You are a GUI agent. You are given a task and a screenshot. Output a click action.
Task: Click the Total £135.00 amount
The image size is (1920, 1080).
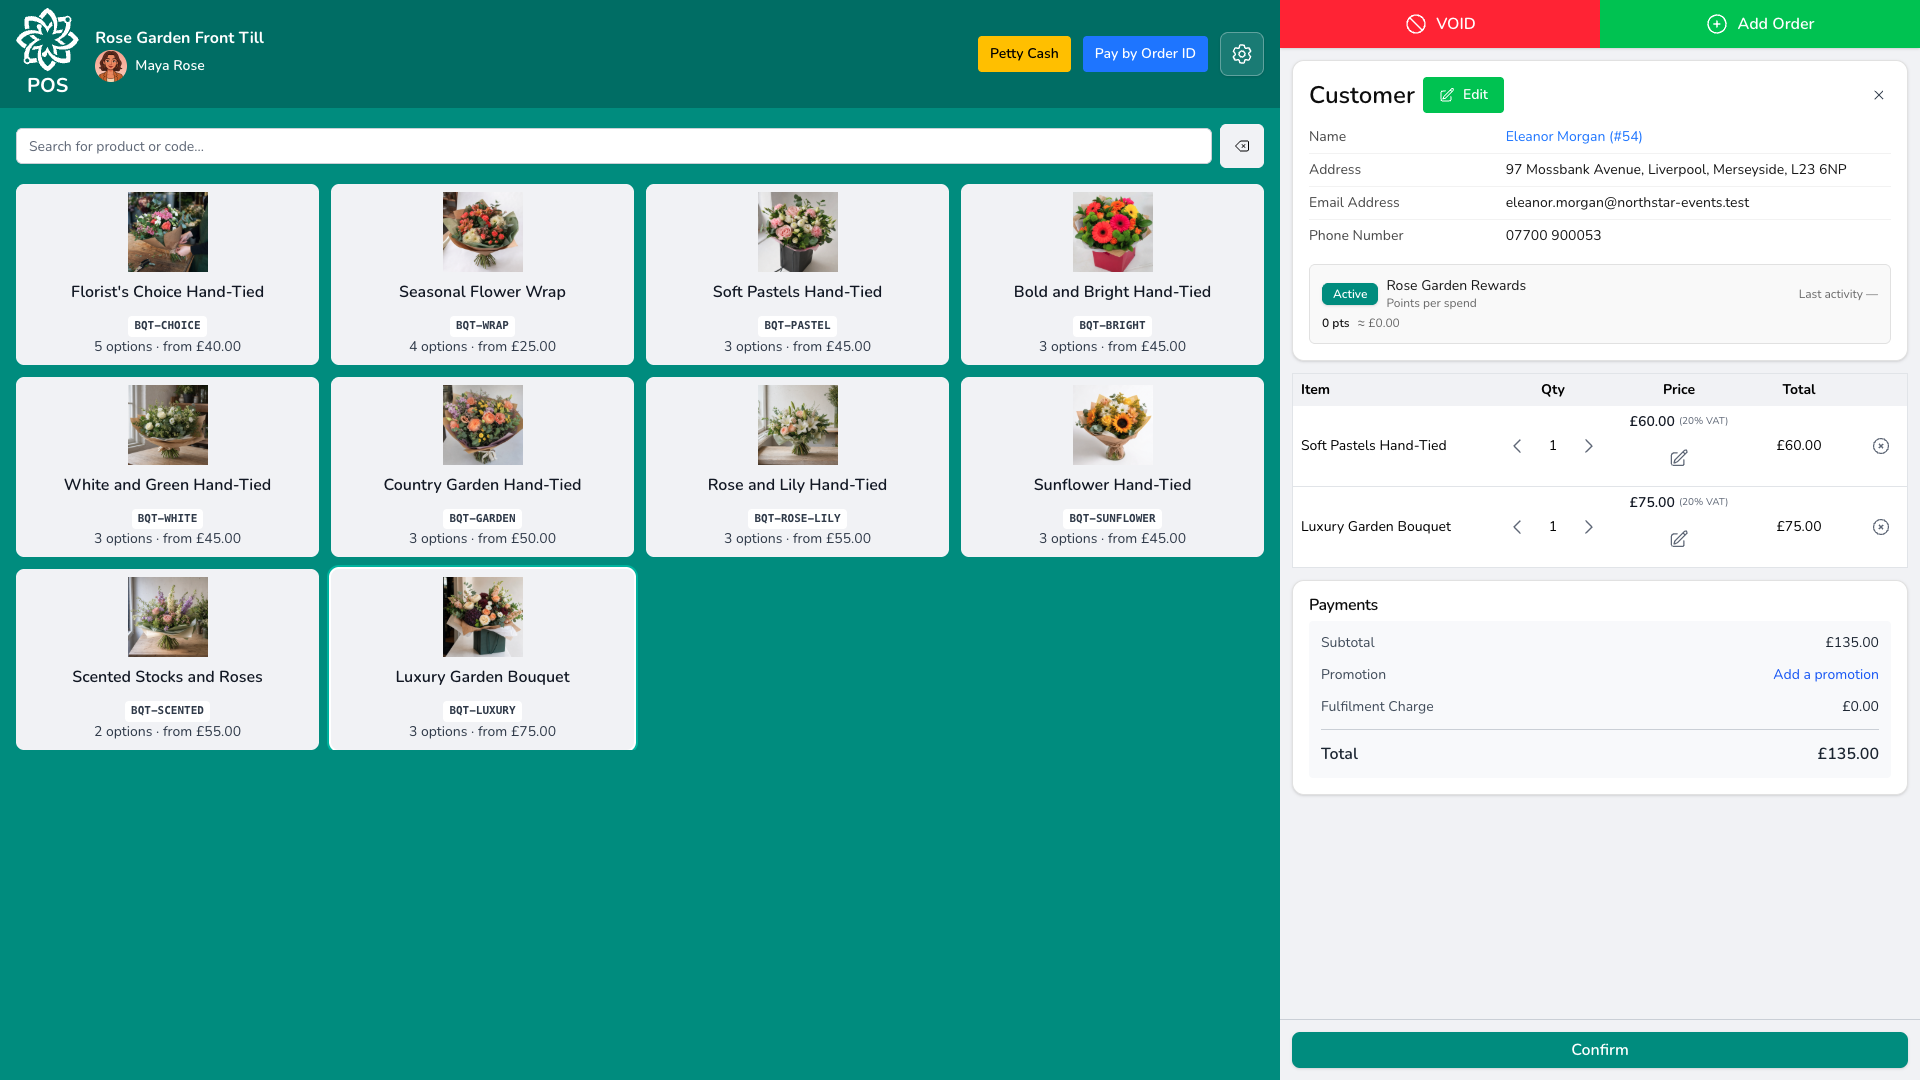1848,754
